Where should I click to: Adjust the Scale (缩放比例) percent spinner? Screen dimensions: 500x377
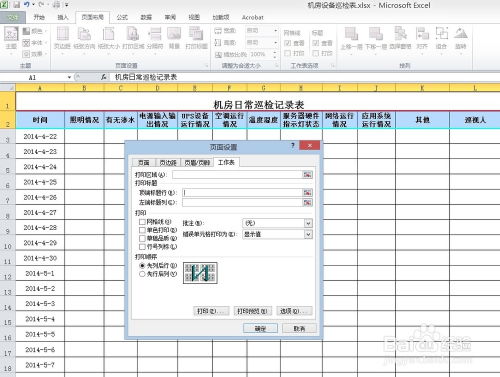(x=275, y=54)
